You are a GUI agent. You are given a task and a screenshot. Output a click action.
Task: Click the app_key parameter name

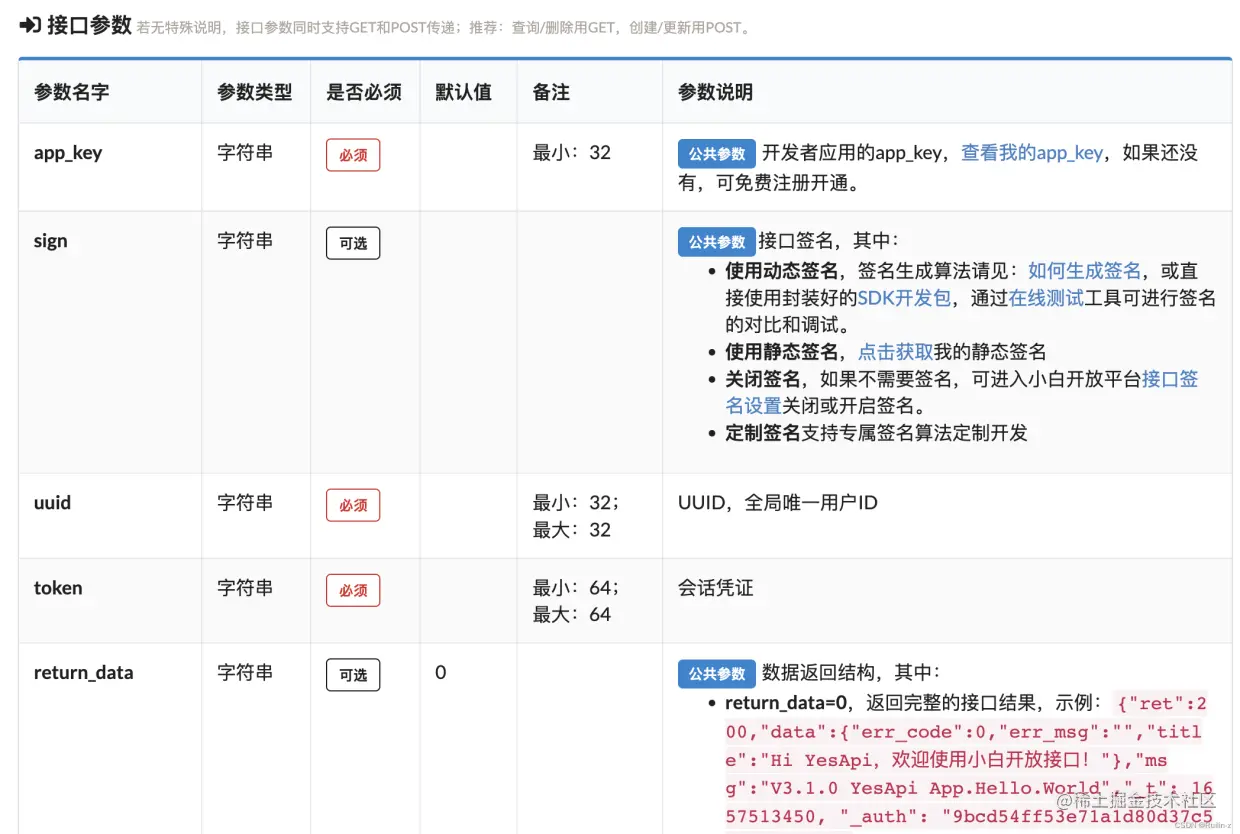coord(68,153)
